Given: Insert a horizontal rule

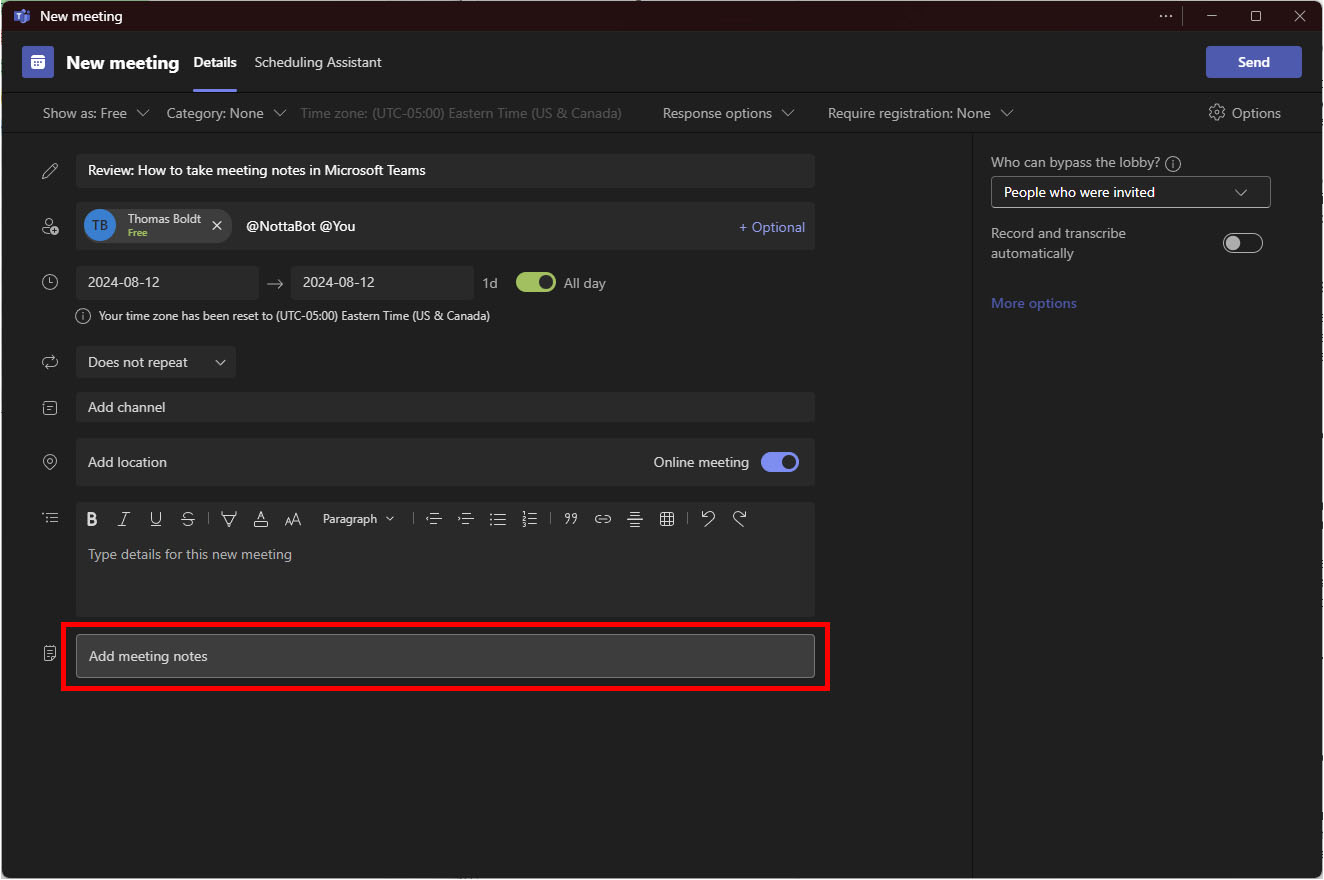Looking at the screenshot, I should (x=635, y=519).
